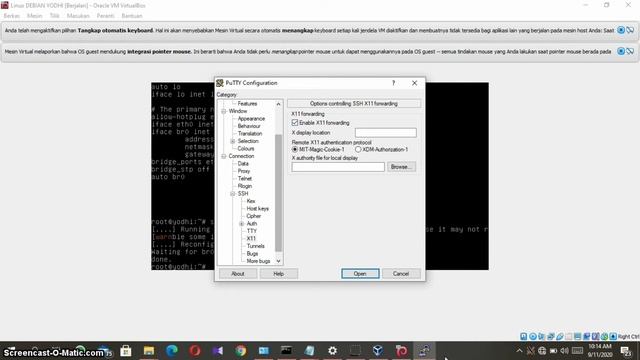Expand the Selection category node

pyautogui.click(x=233, y=141)
